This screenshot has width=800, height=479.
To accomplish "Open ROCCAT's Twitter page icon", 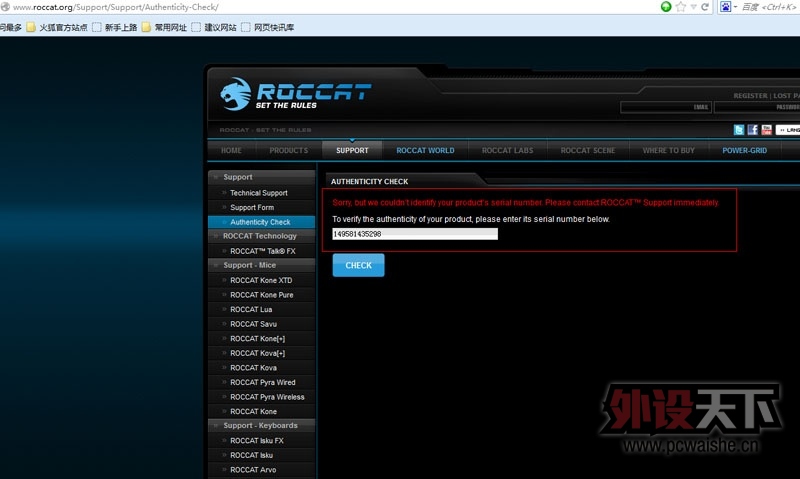I will [738, 130].
